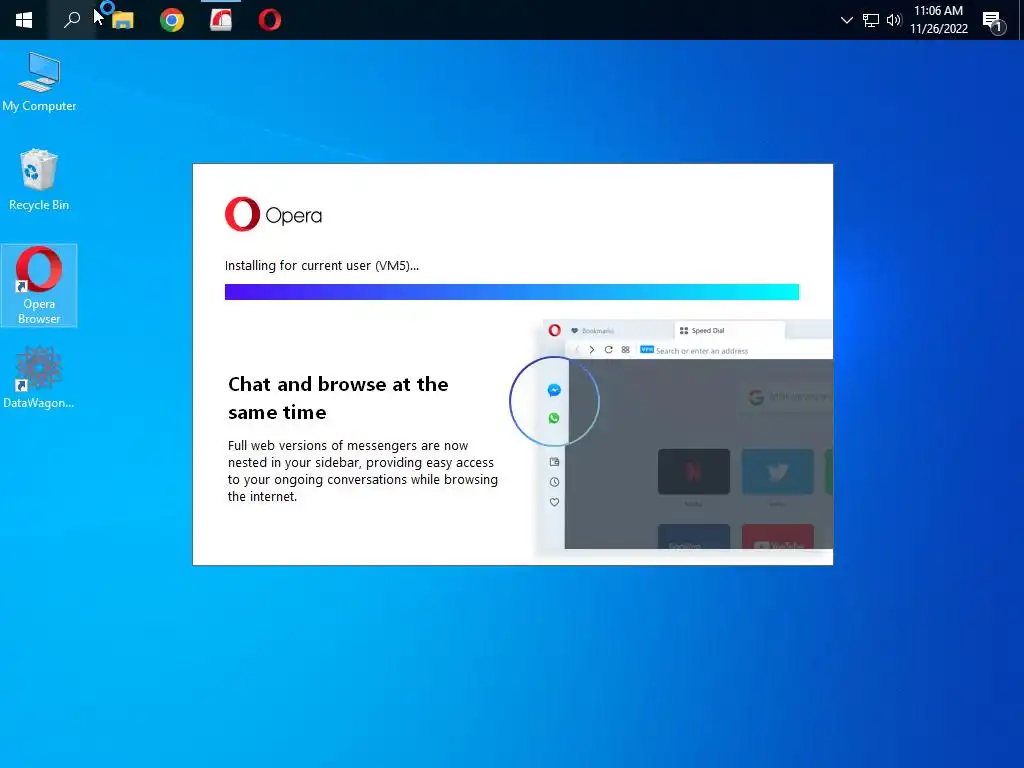Click Netflix speed dial tile
The width and height of the screenshot is (1024, 768).
click(x=694, y=472)
